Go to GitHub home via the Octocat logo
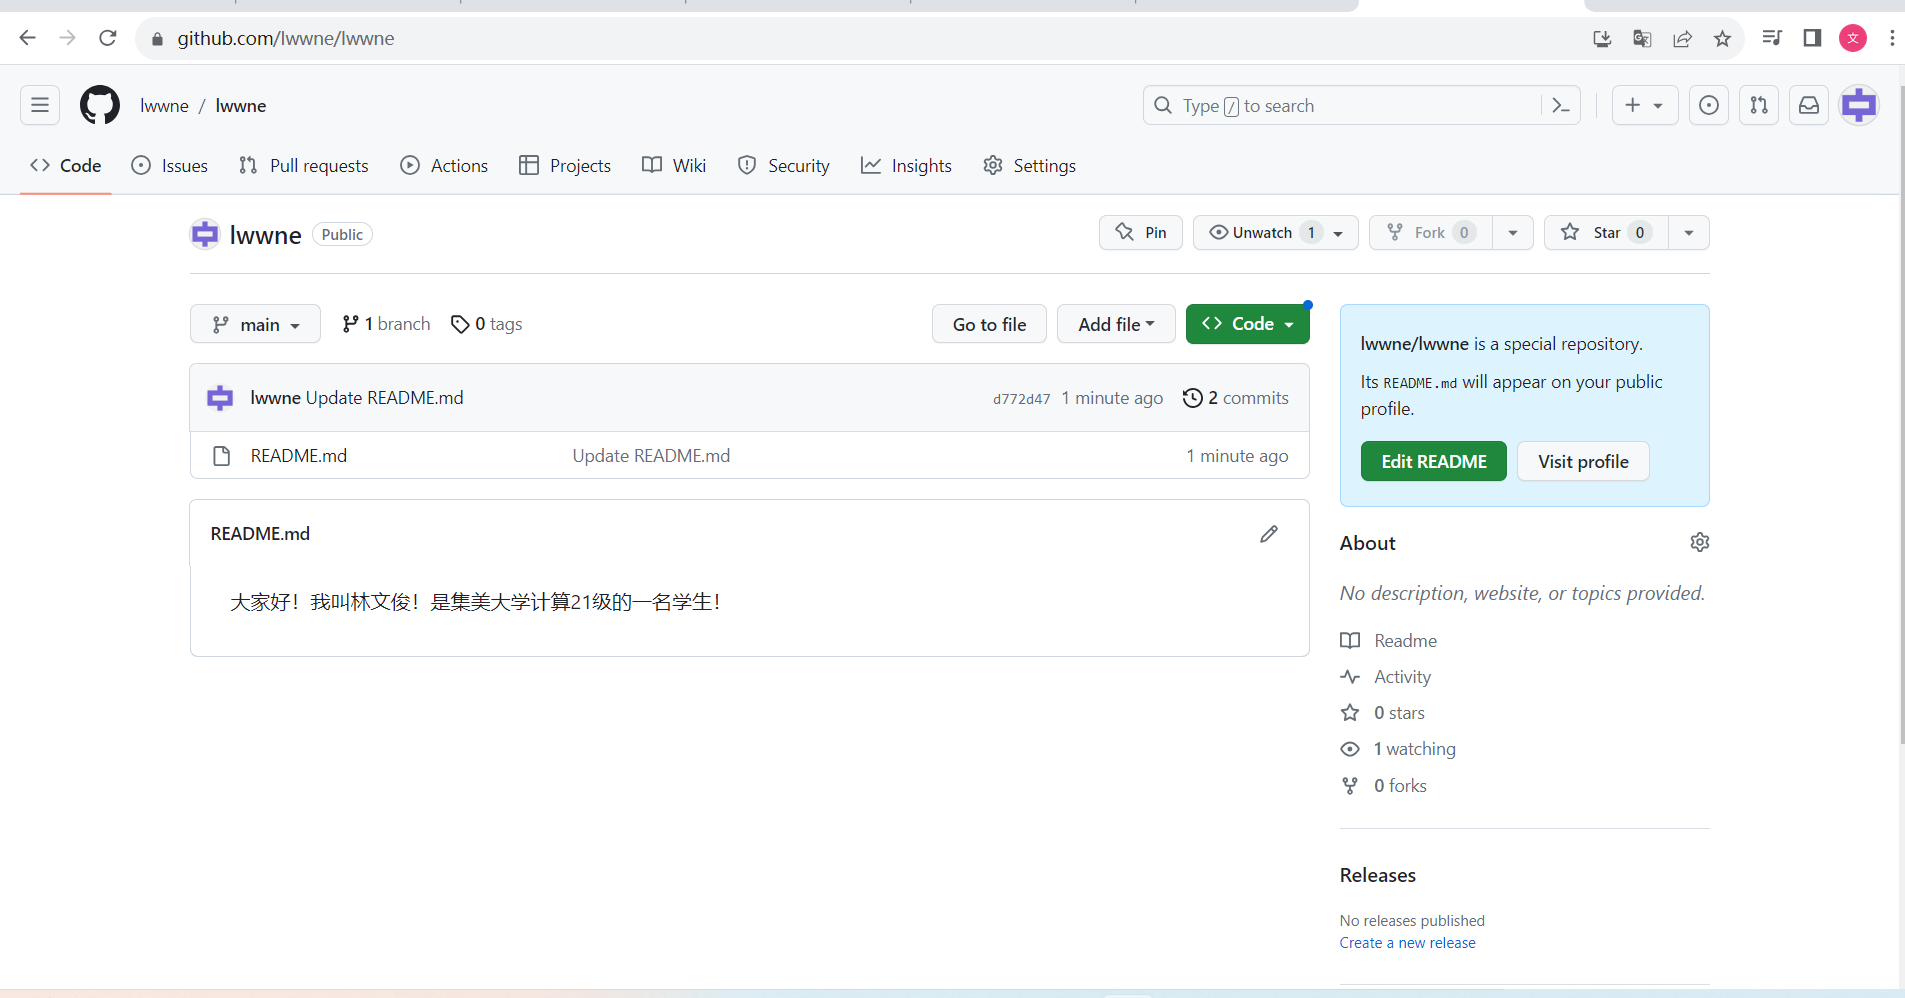The image size is (1905, 998). pos(100,105)
